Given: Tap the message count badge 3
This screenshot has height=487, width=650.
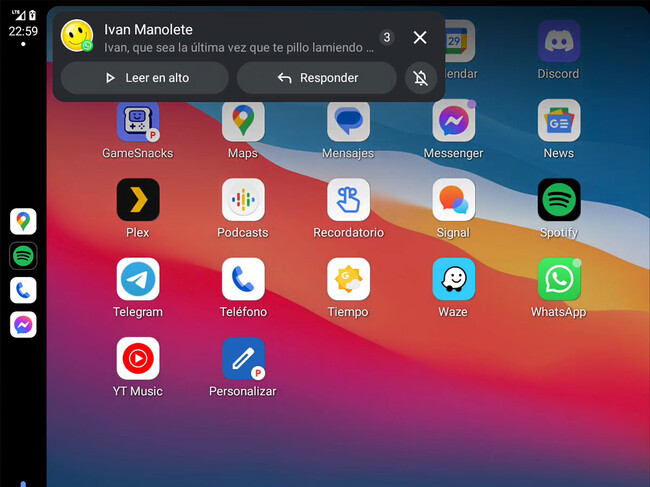Looking at the screenshot, I should coord(386,38).
